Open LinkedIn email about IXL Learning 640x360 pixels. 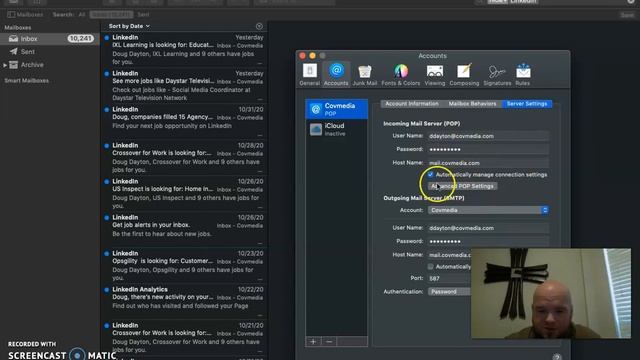(184, 49)
